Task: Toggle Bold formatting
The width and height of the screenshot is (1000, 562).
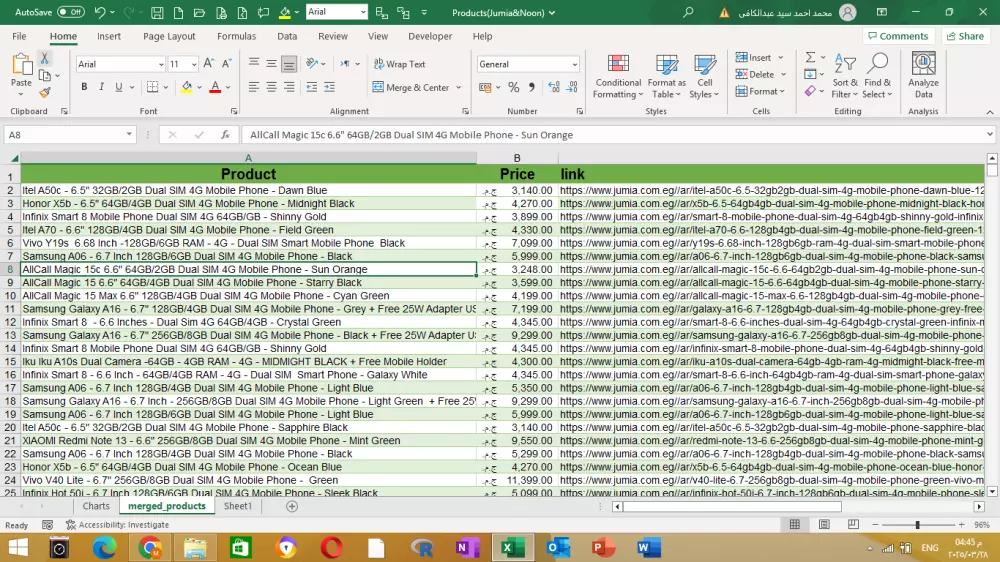Action: tap(84, 88)
